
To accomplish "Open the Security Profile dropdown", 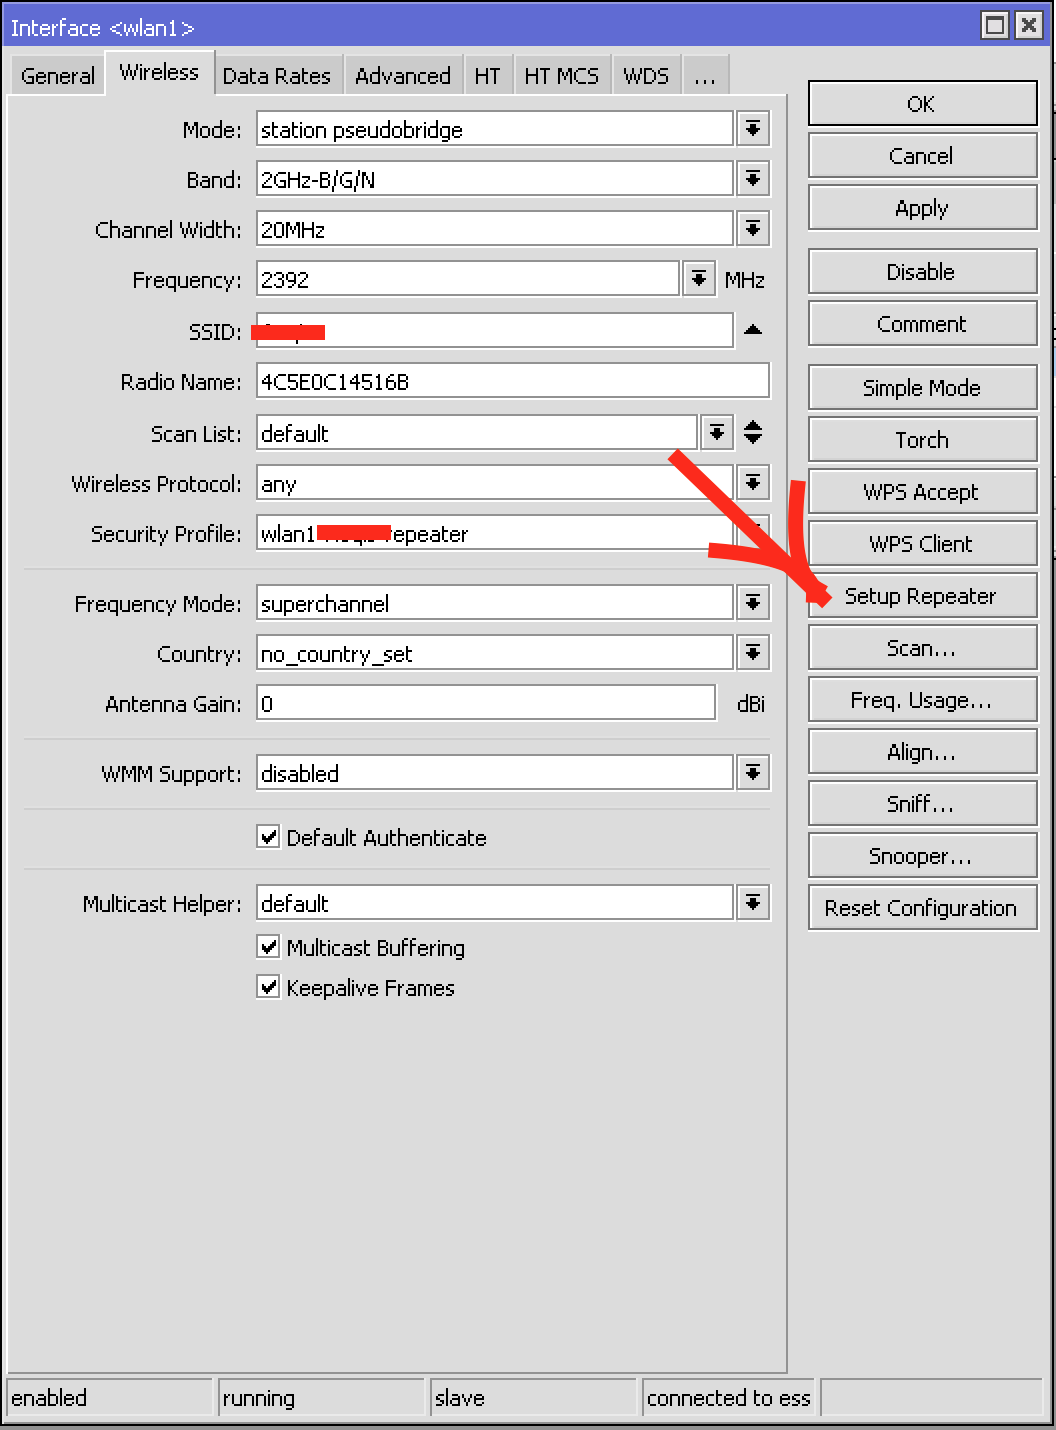I will 752,533.
